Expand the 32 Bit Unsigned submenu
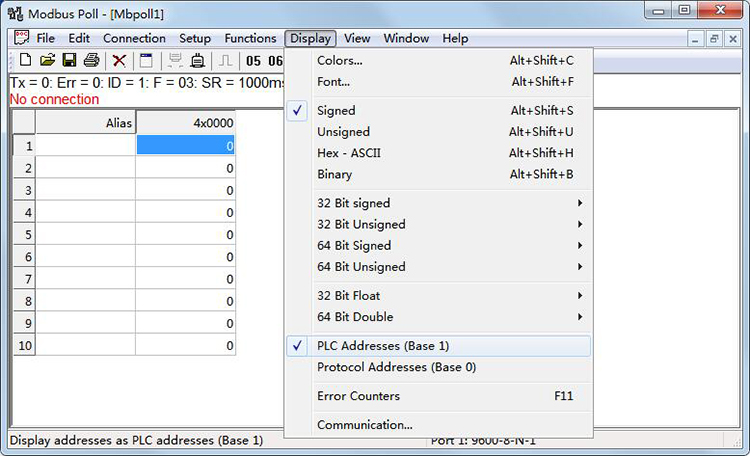The height and width of the screenshot is (456, 750). 439,224
